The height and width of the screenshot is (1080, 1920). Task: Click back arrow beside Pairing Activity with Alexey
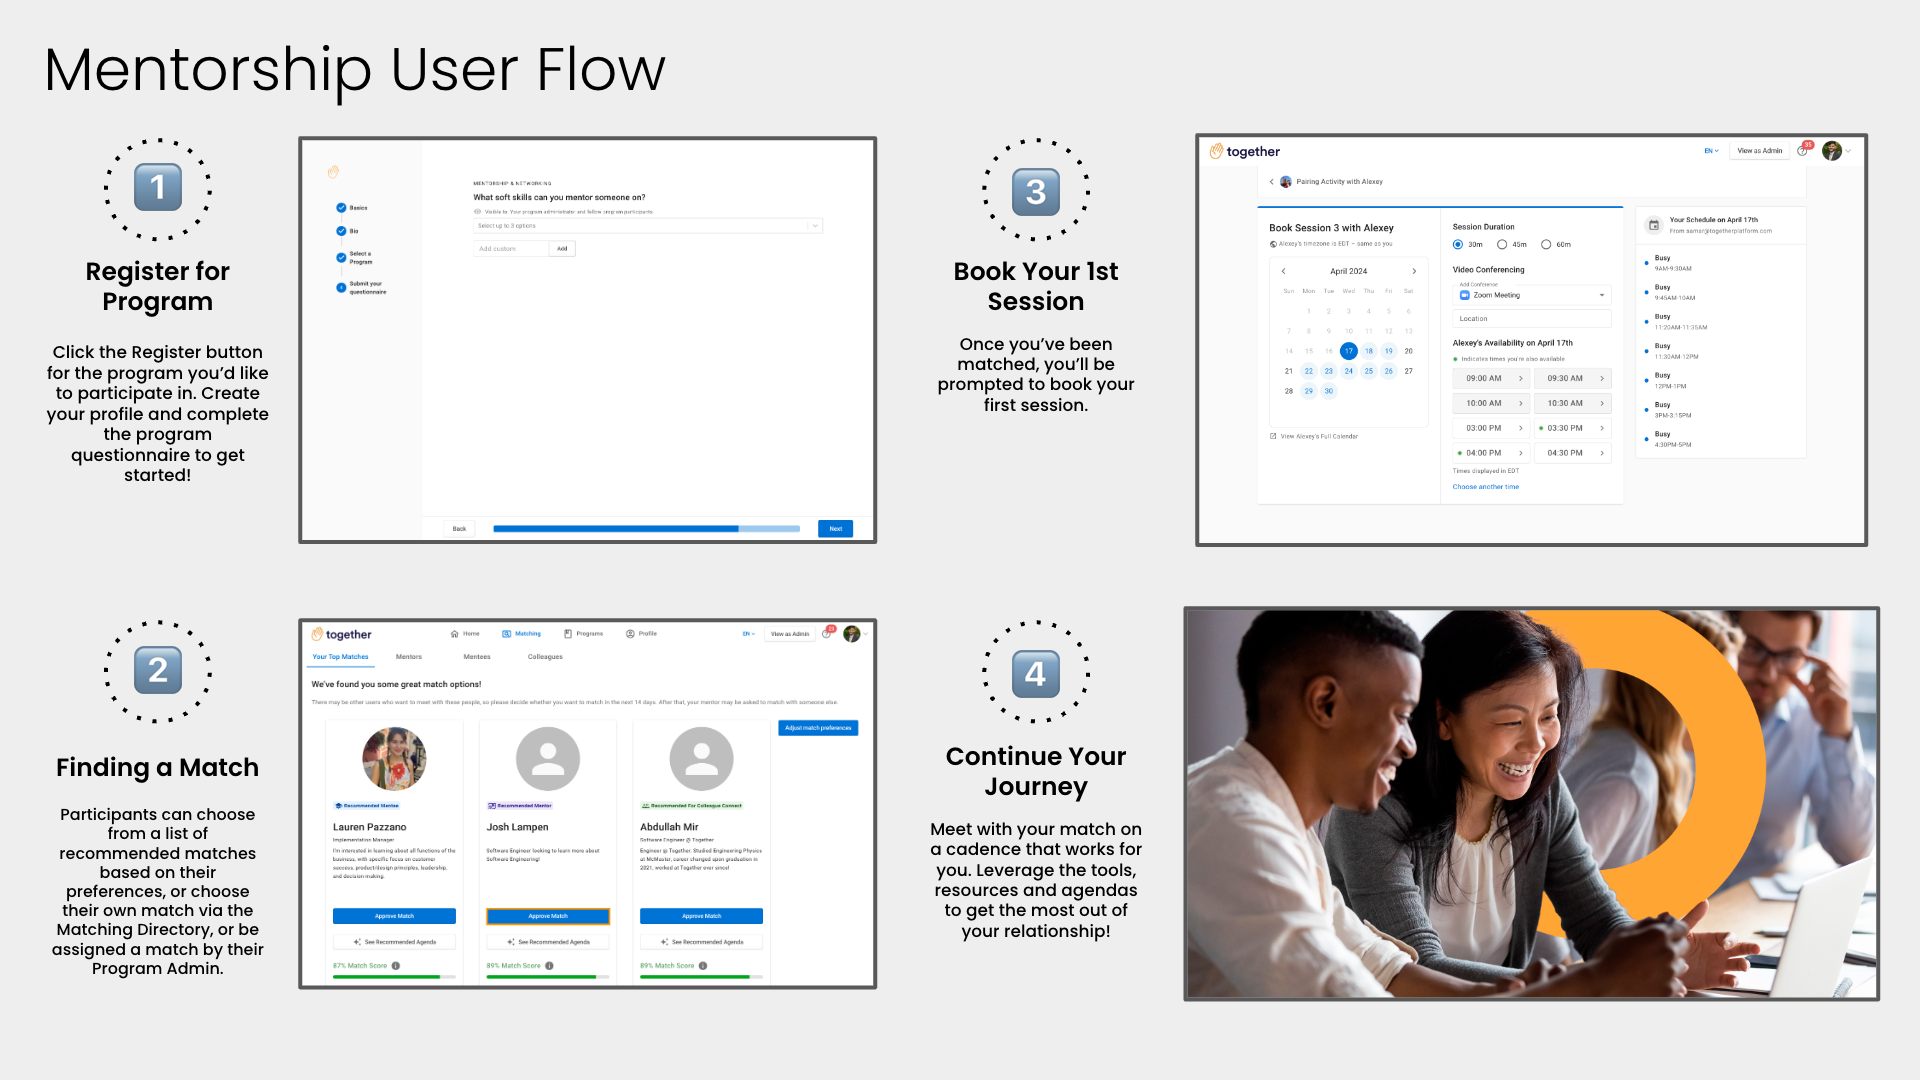point(1271,182)
